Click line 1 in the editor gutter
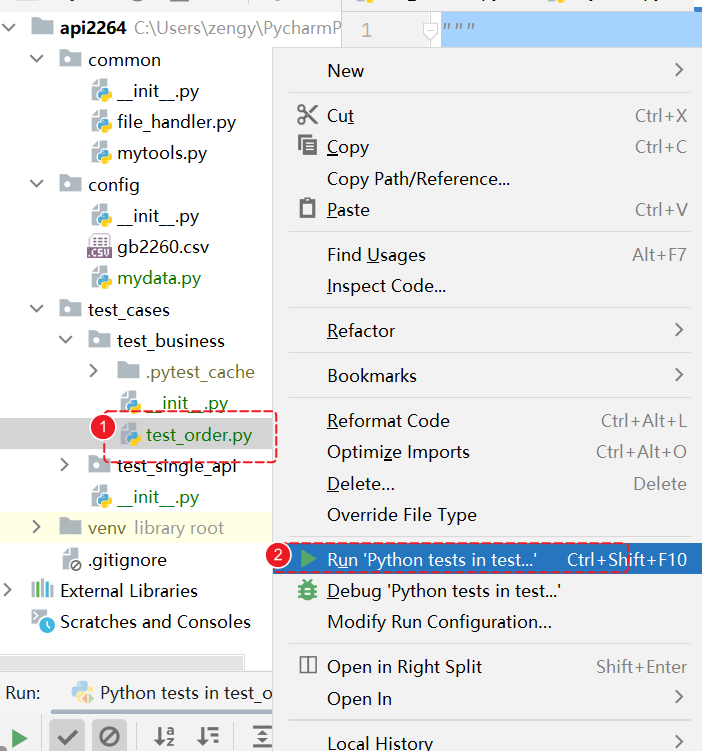 tap(366, 31)
